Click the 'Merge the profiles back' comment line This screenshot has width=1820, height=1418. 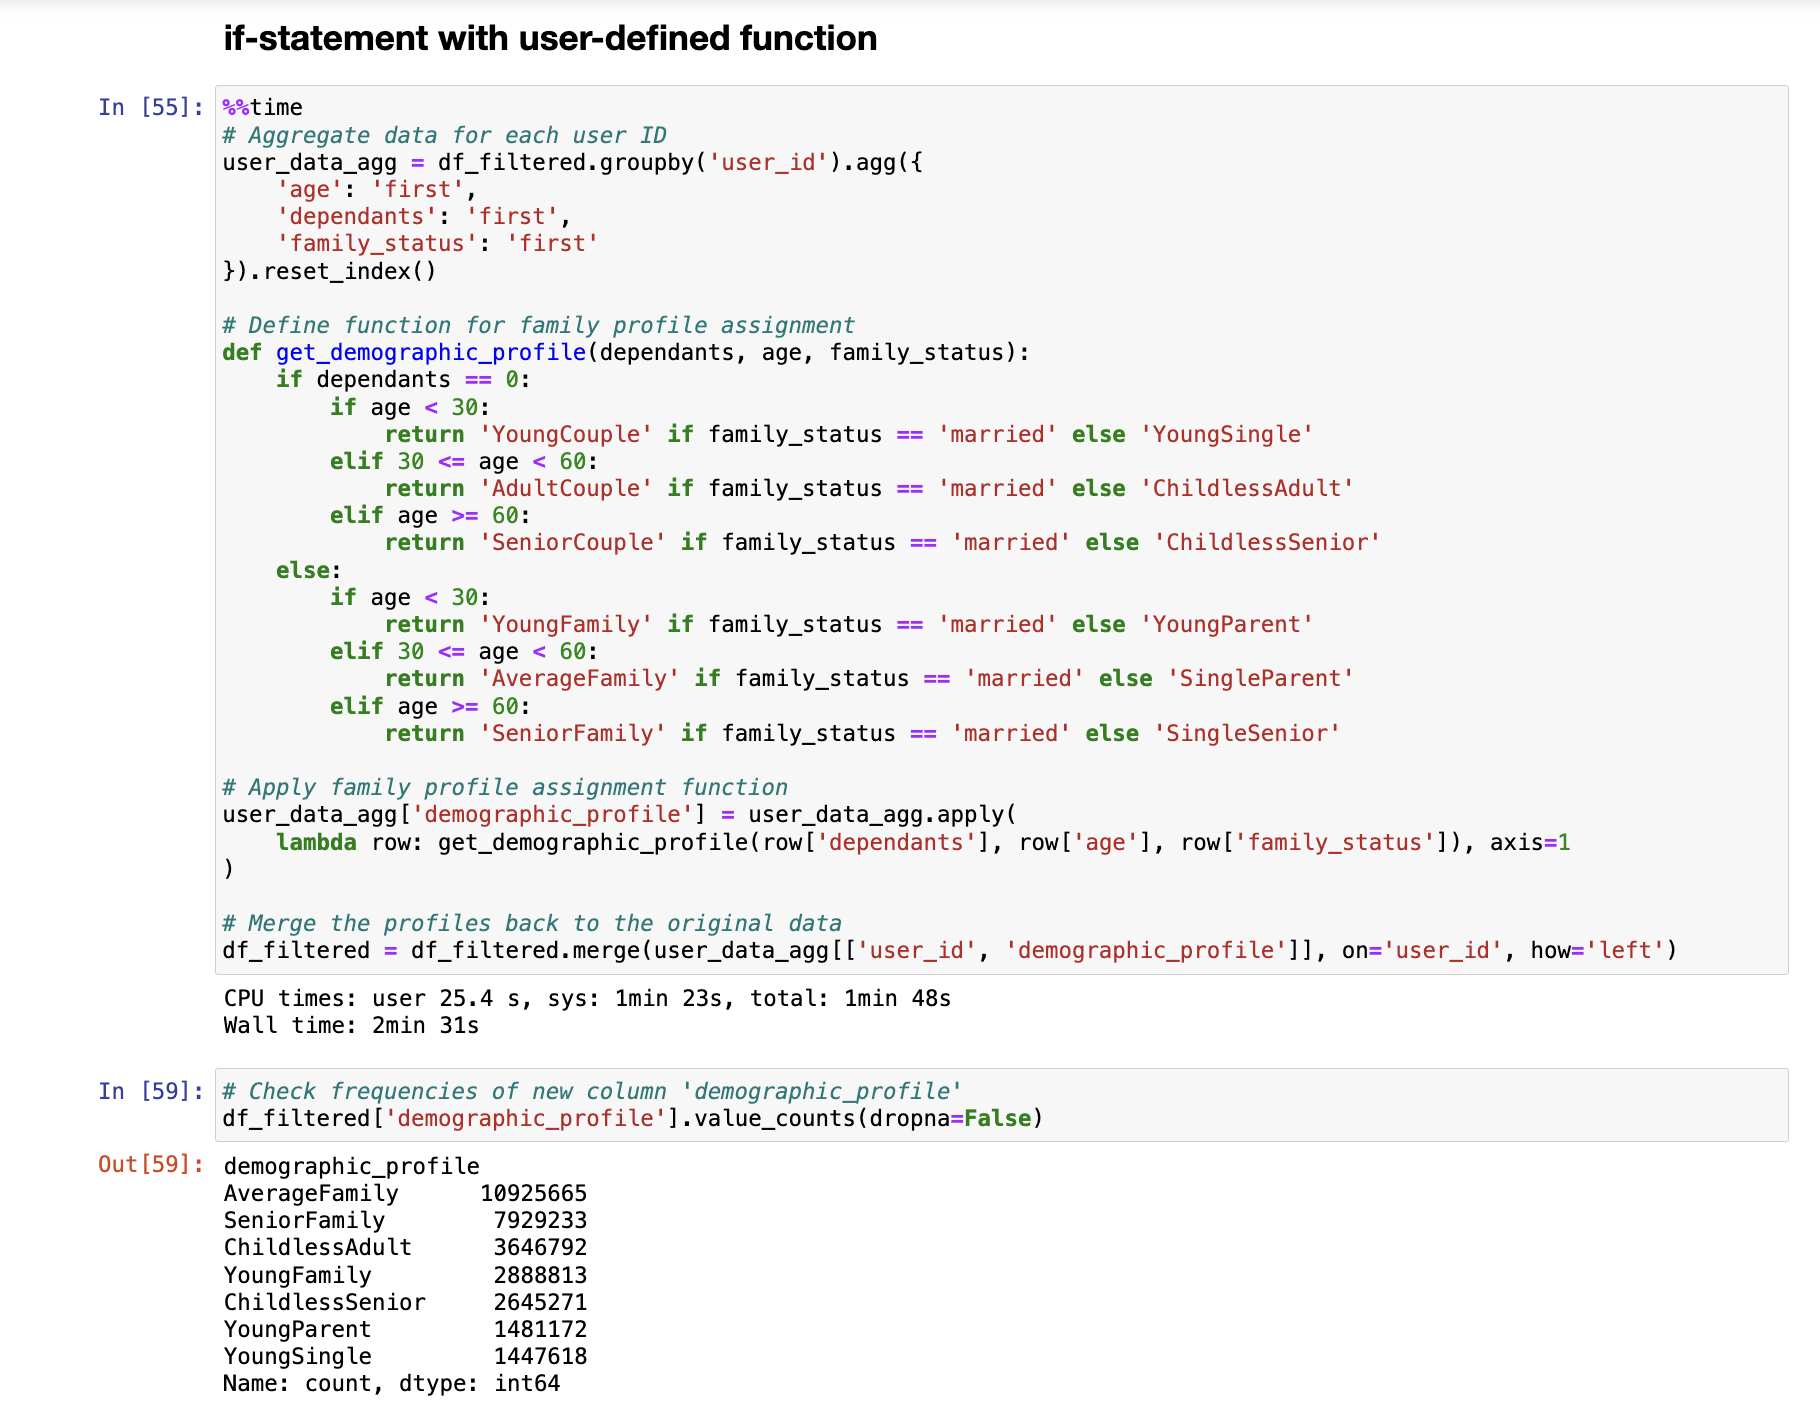point(532,923)
